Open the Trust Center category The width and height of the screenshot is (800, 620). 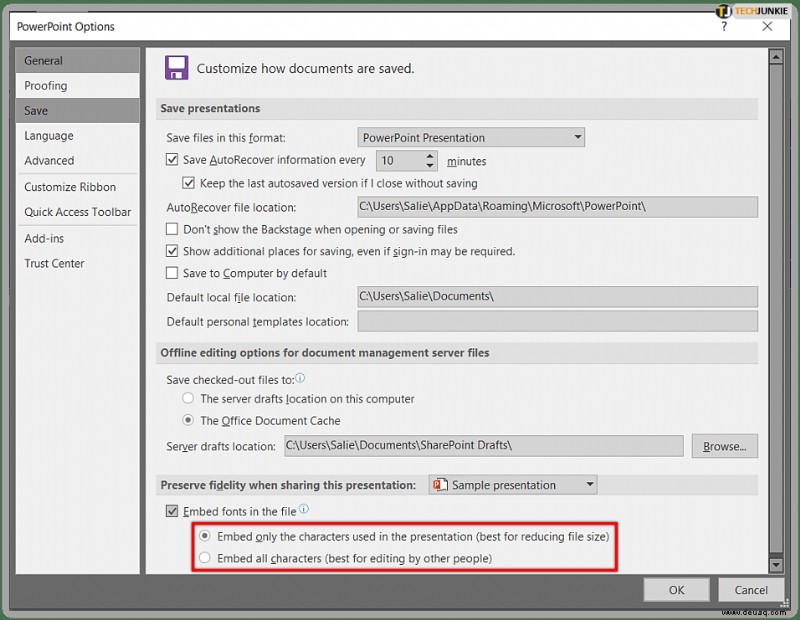tap(78, 263)
